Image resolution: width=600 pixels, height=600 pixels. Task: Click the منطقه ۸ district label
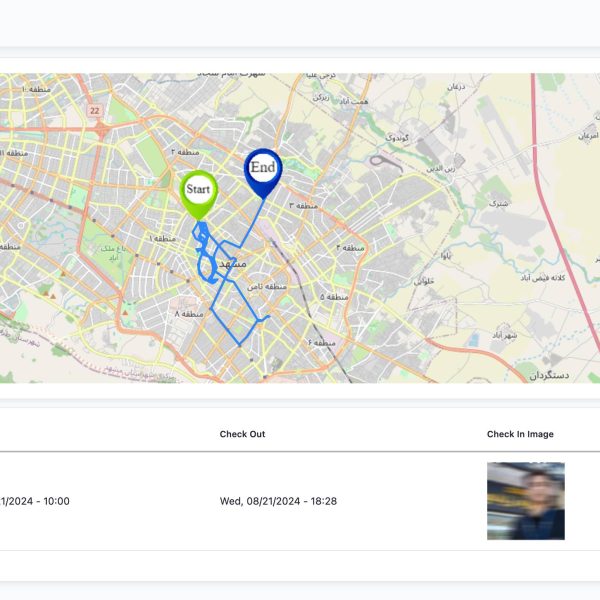click(188, 314)
